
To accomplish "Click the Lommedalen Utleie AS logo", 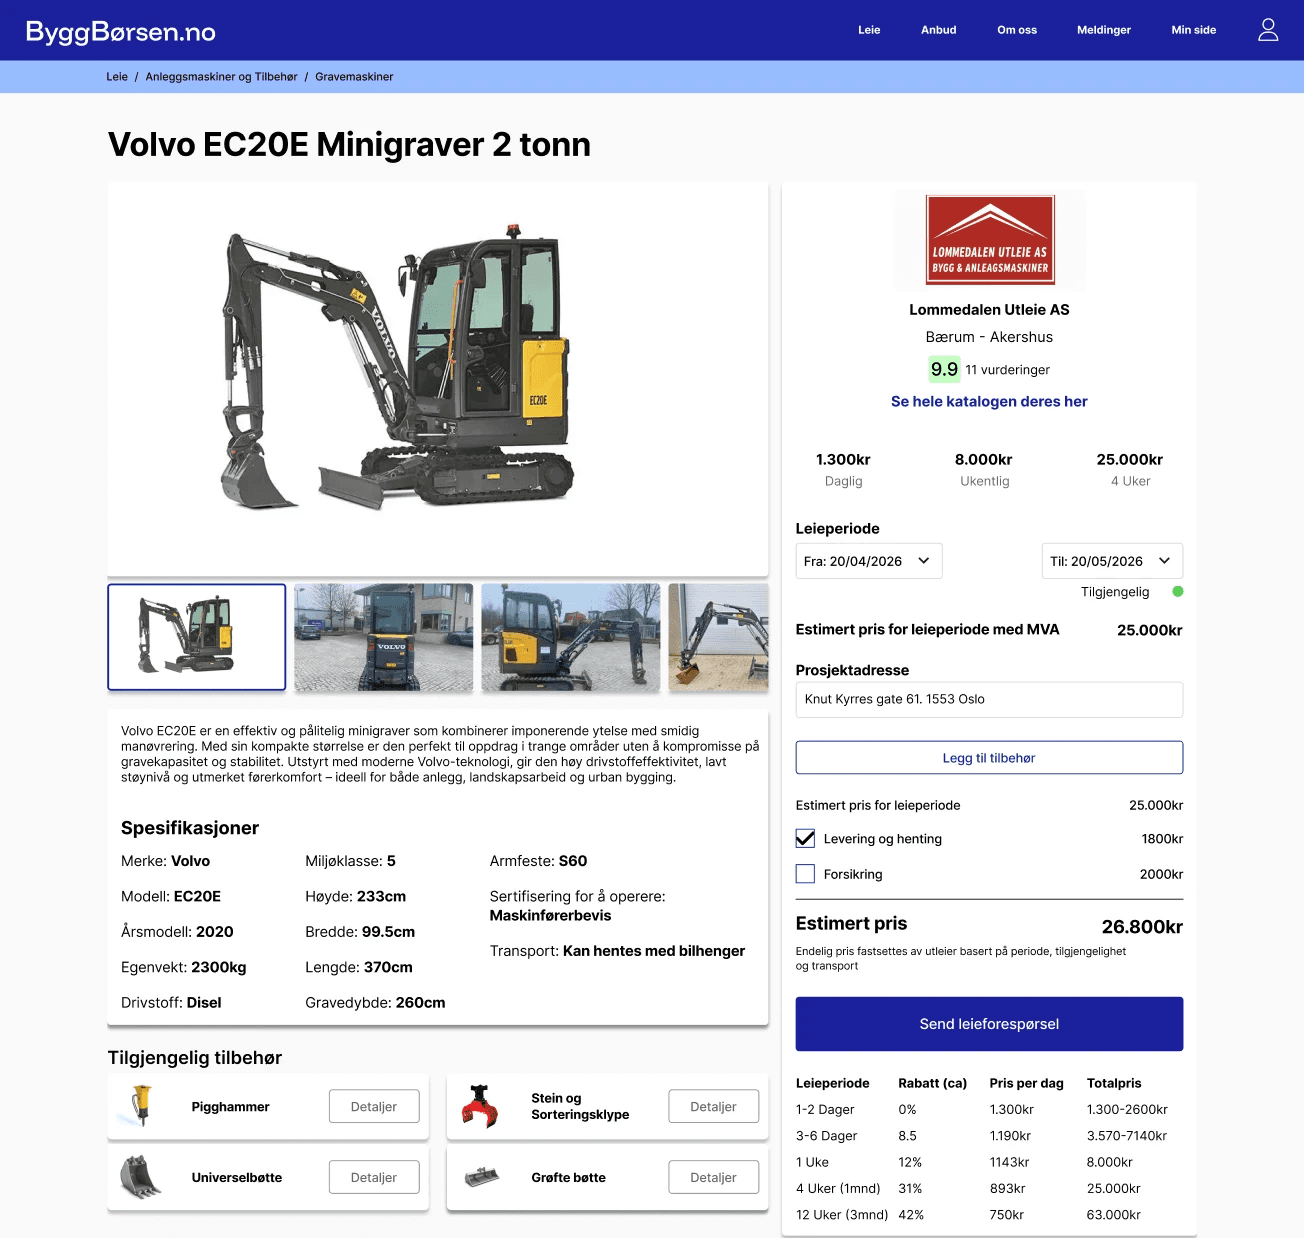I will tap(990, 240).
